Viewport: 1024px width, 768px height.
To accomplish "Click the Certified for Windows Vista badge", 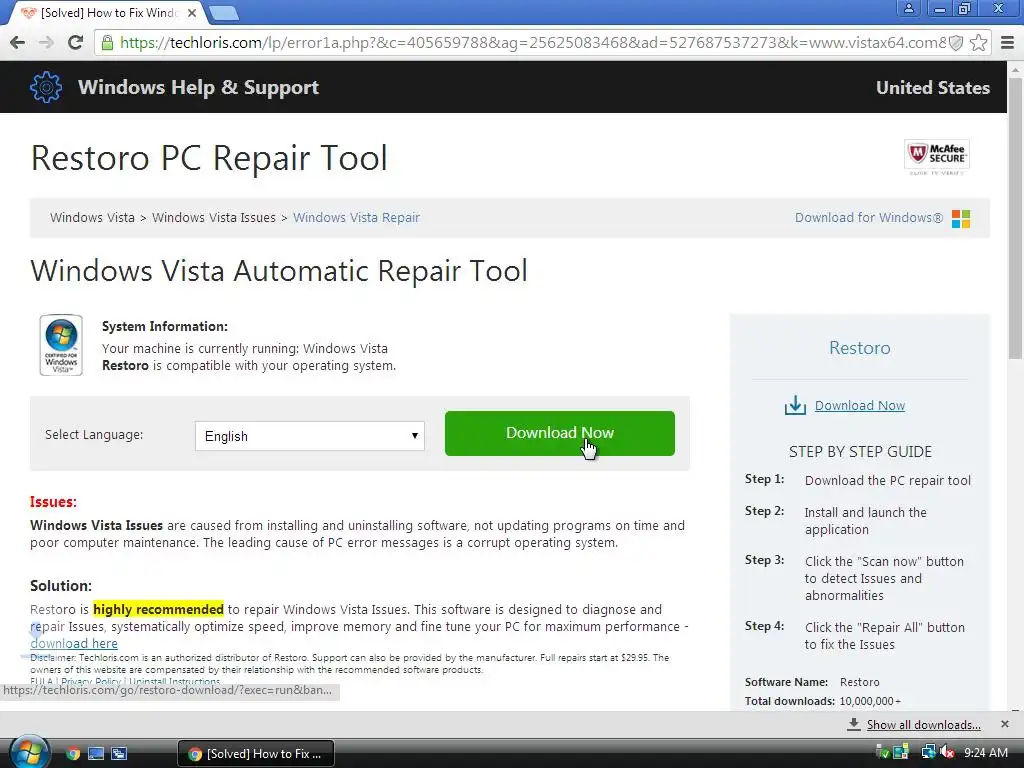I will tap(61, 345).
